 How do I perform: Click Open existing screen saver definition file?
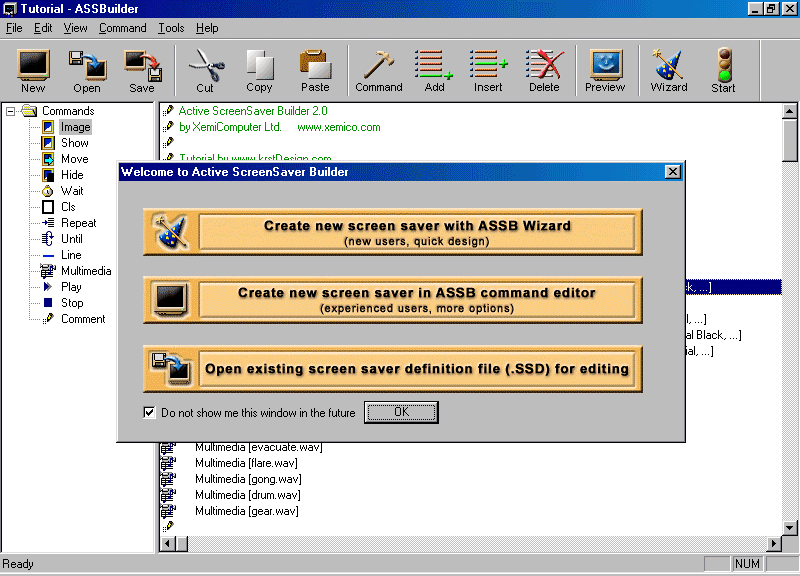pyautogui.click(x=392, y=369)
